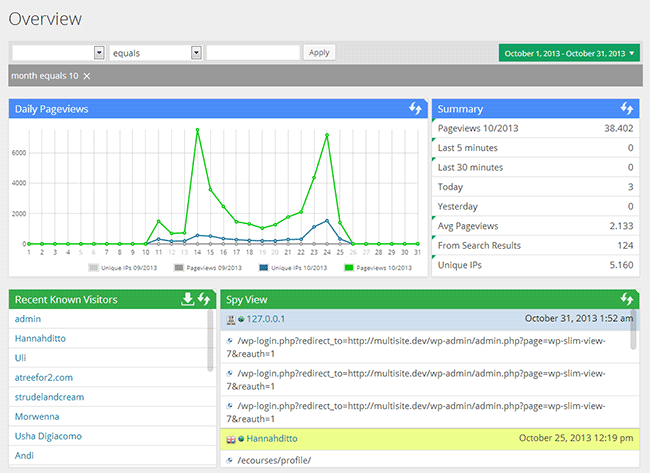This screenshot has width=650, height=473.
Task: Open visitor 'Andi'
Action: (x=24, y=455)
